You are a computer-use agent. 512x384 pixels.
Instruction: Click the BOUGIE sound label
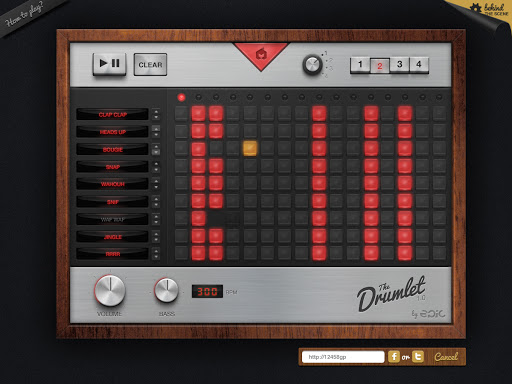(112, 149)
